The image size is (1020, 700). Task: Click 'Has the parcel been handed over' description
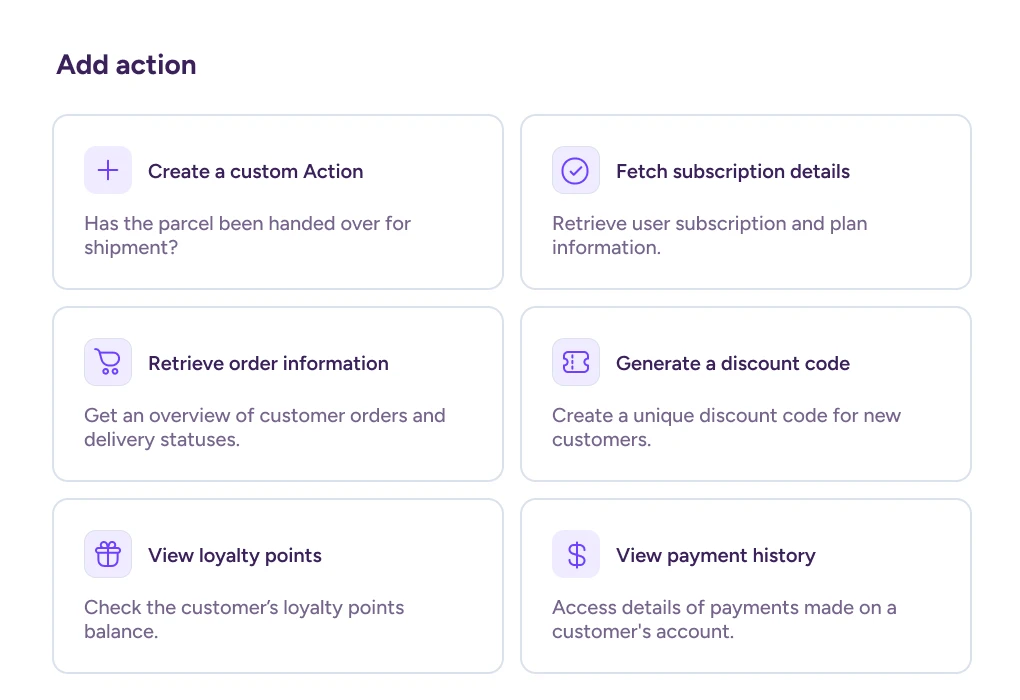tap(247, 236)
